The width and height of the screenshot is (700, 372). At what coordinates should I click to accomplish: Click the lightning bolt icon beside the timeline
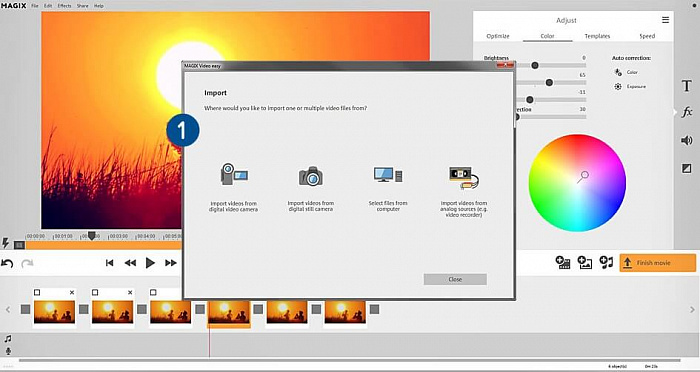tap(5, 243)
